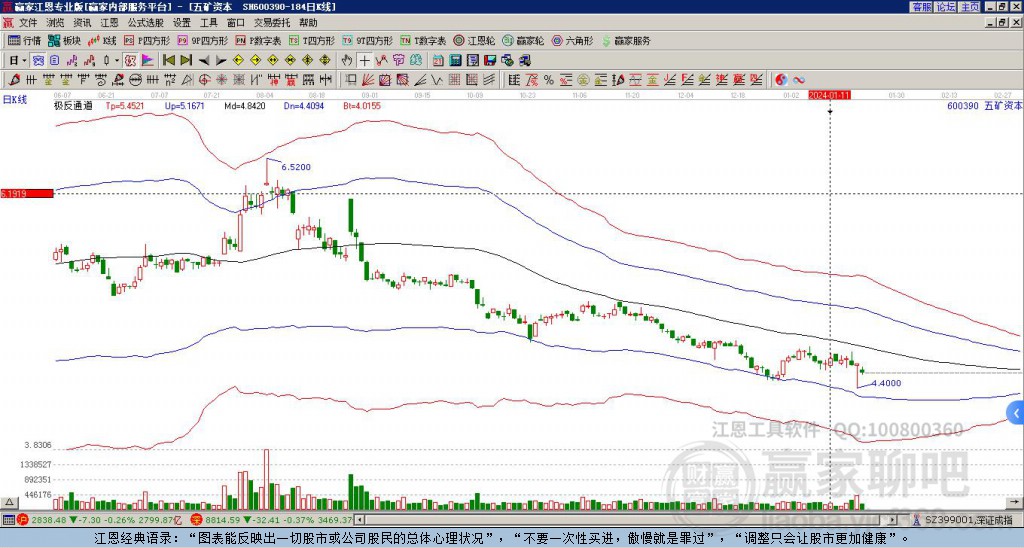Select the hand pan tool
Viewport: 1024px width, 548px height.
tap(347, 61)
